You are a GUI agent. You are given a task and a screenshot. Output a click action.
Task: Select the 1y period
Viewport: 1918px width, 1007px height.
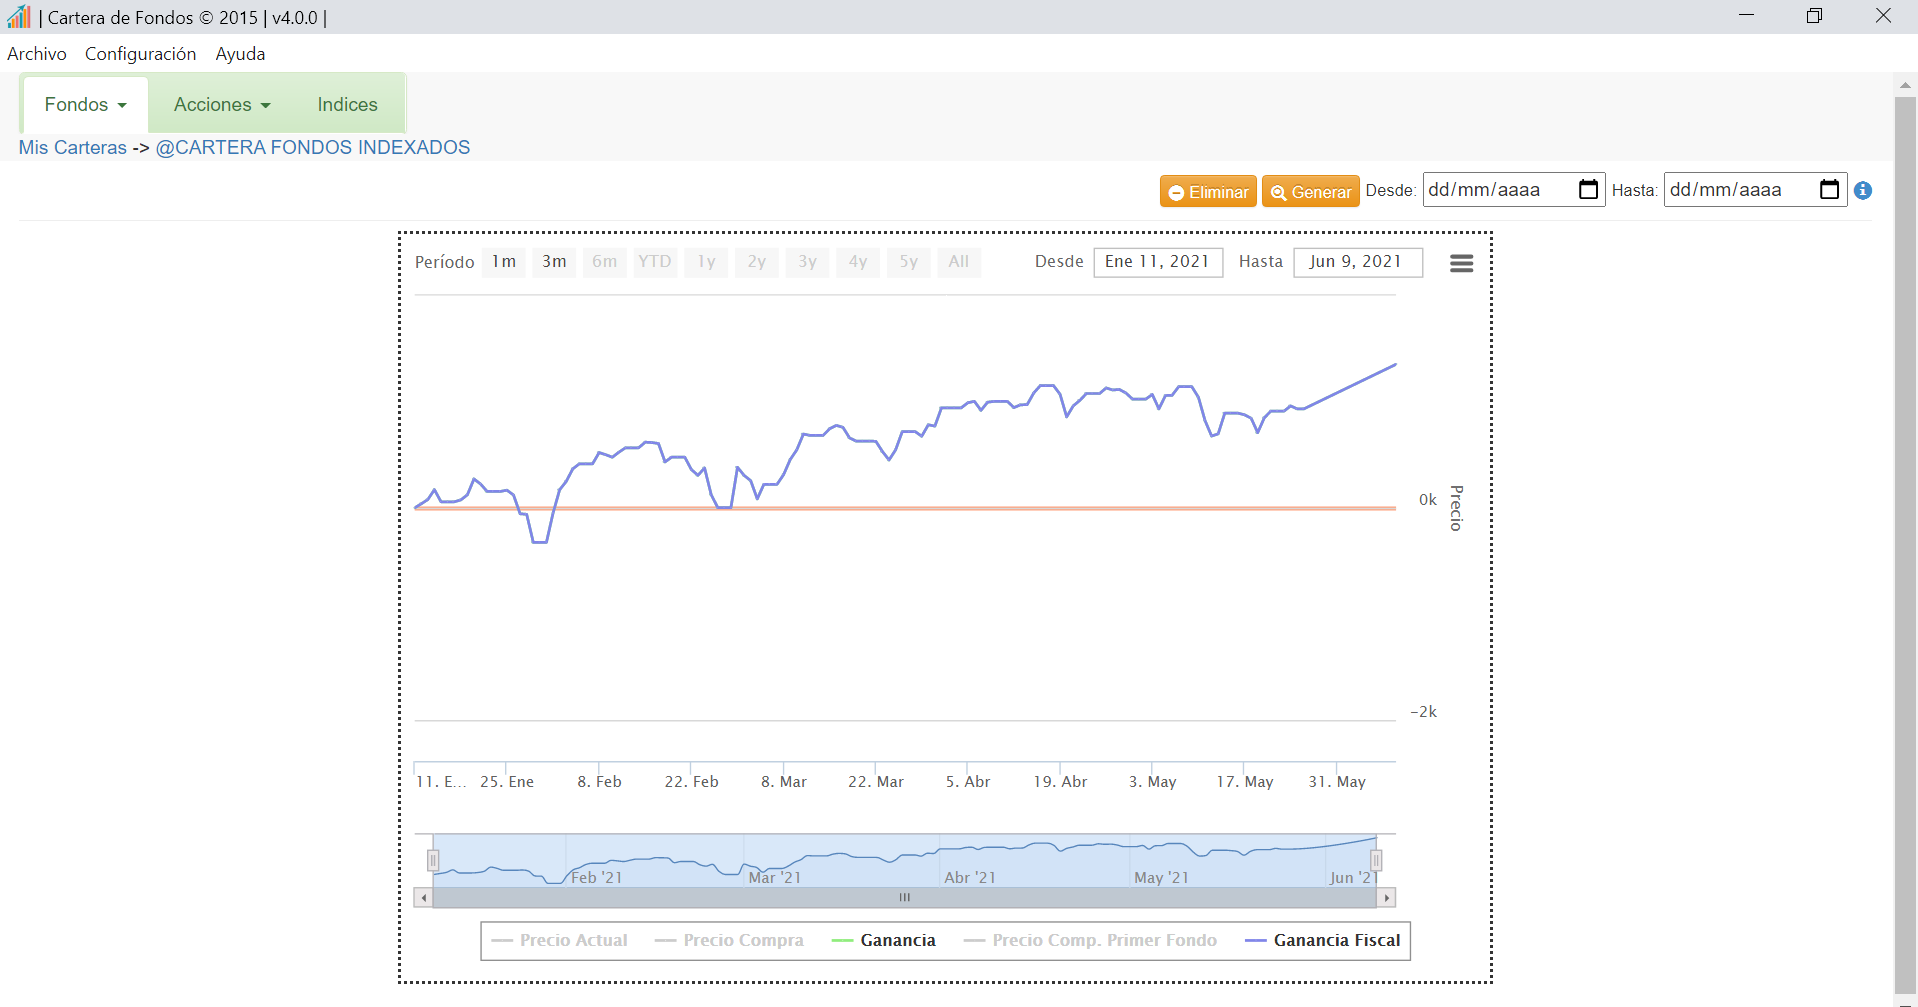706,262
